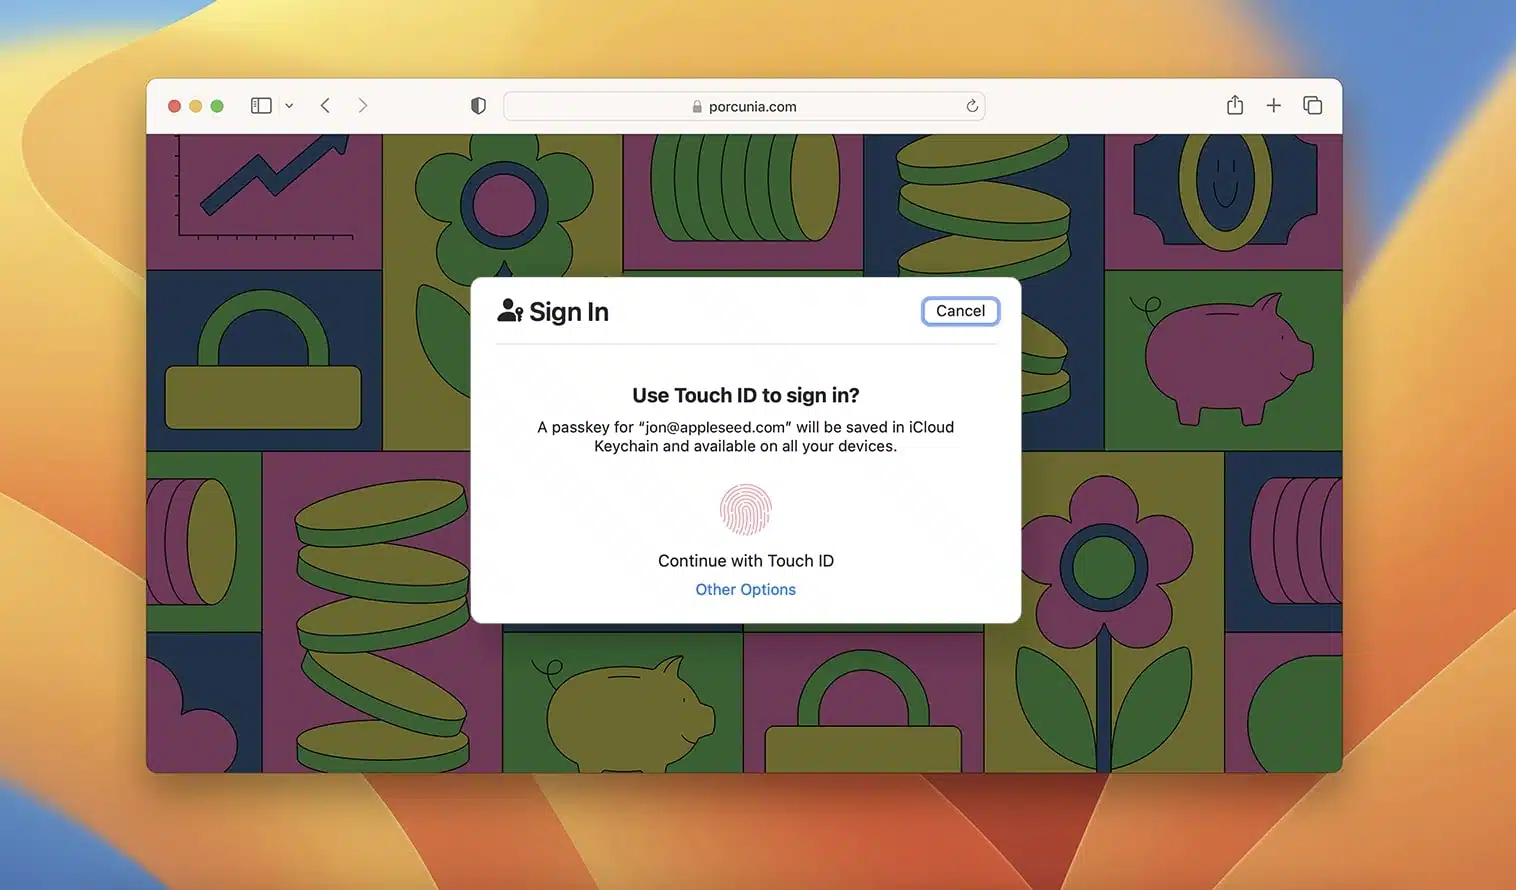Show the tab overview icon
The image size is (1516, 890).
(1312, 106)
